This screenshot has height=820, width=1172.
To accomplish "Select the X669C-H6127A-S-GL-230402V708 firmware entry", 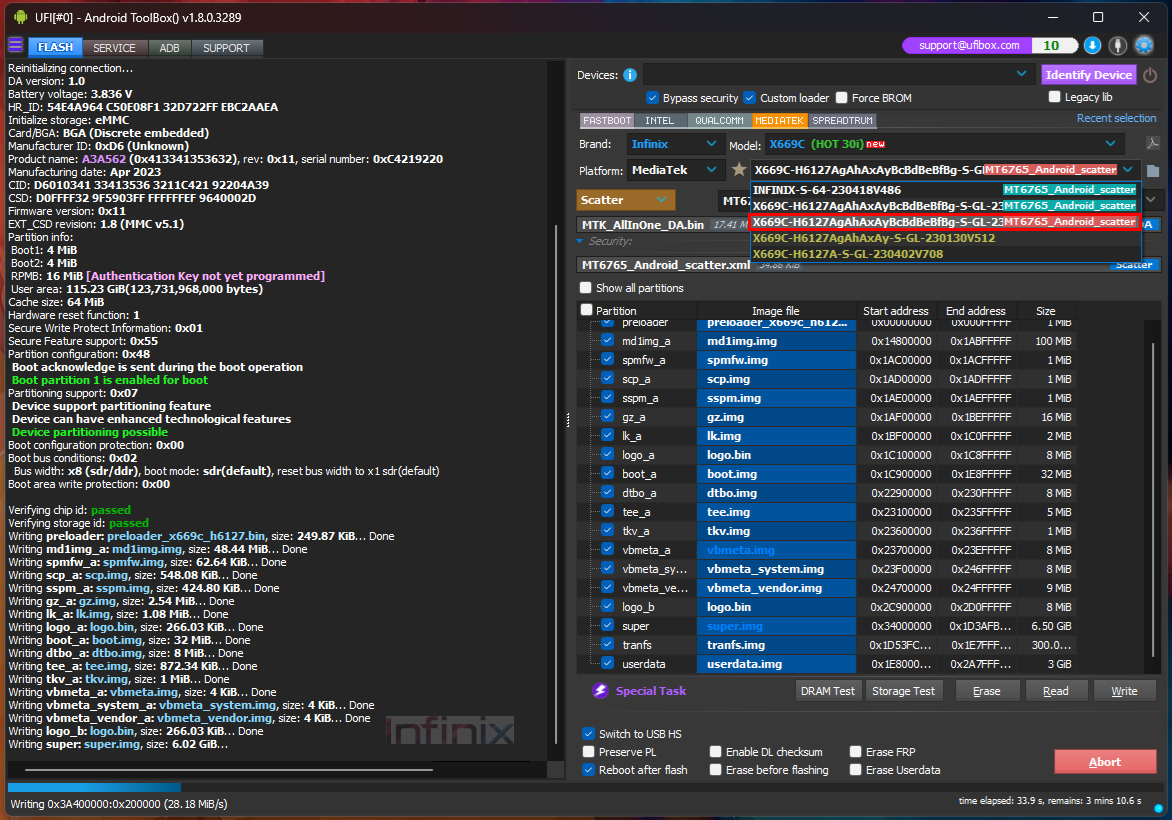I will click(x=945, y=254).
